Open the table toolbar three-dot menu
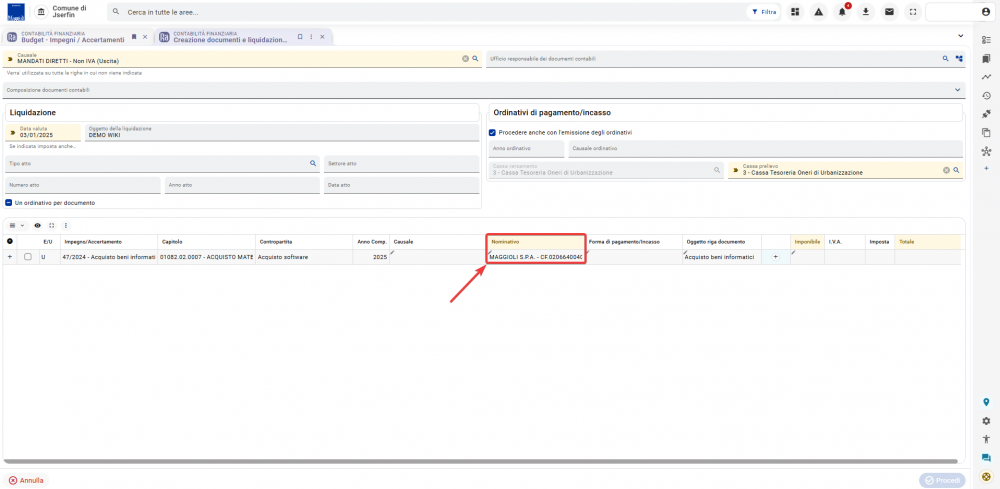This screenshot has height=489, width=1000. 65,226
